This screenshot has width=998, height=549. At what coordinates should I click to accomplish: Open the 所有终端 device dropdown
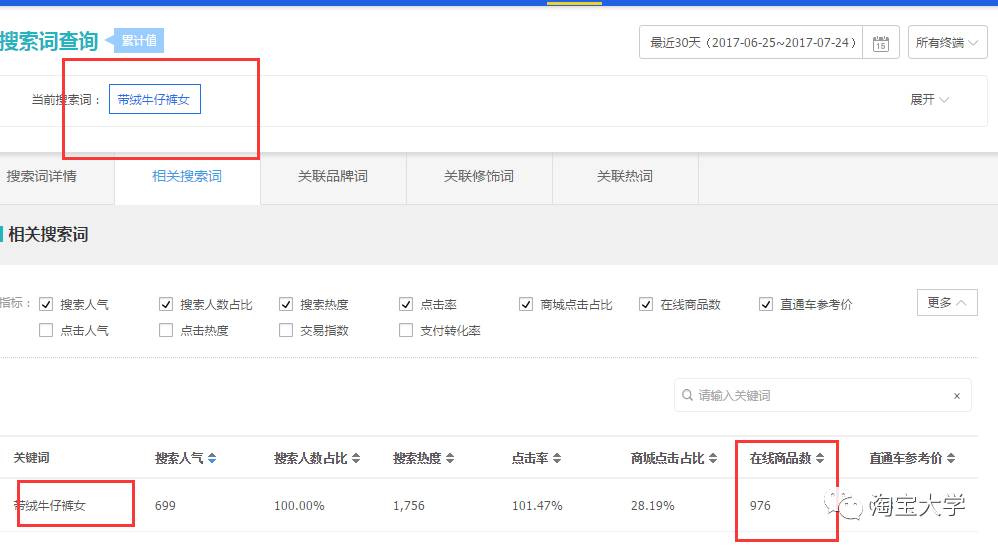tap(947, 43)
